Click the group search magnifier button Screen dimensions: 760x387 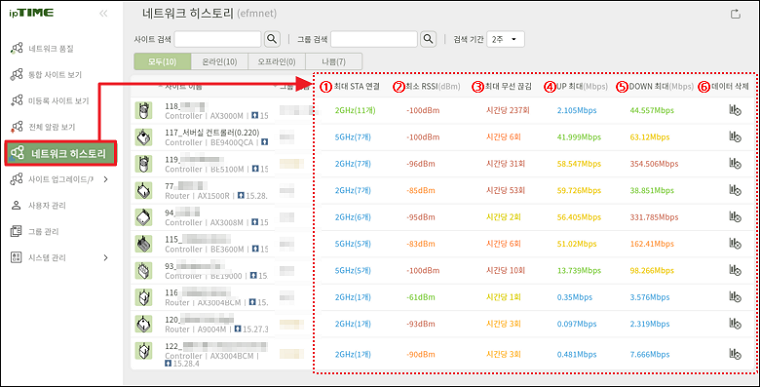pos(428,39)
